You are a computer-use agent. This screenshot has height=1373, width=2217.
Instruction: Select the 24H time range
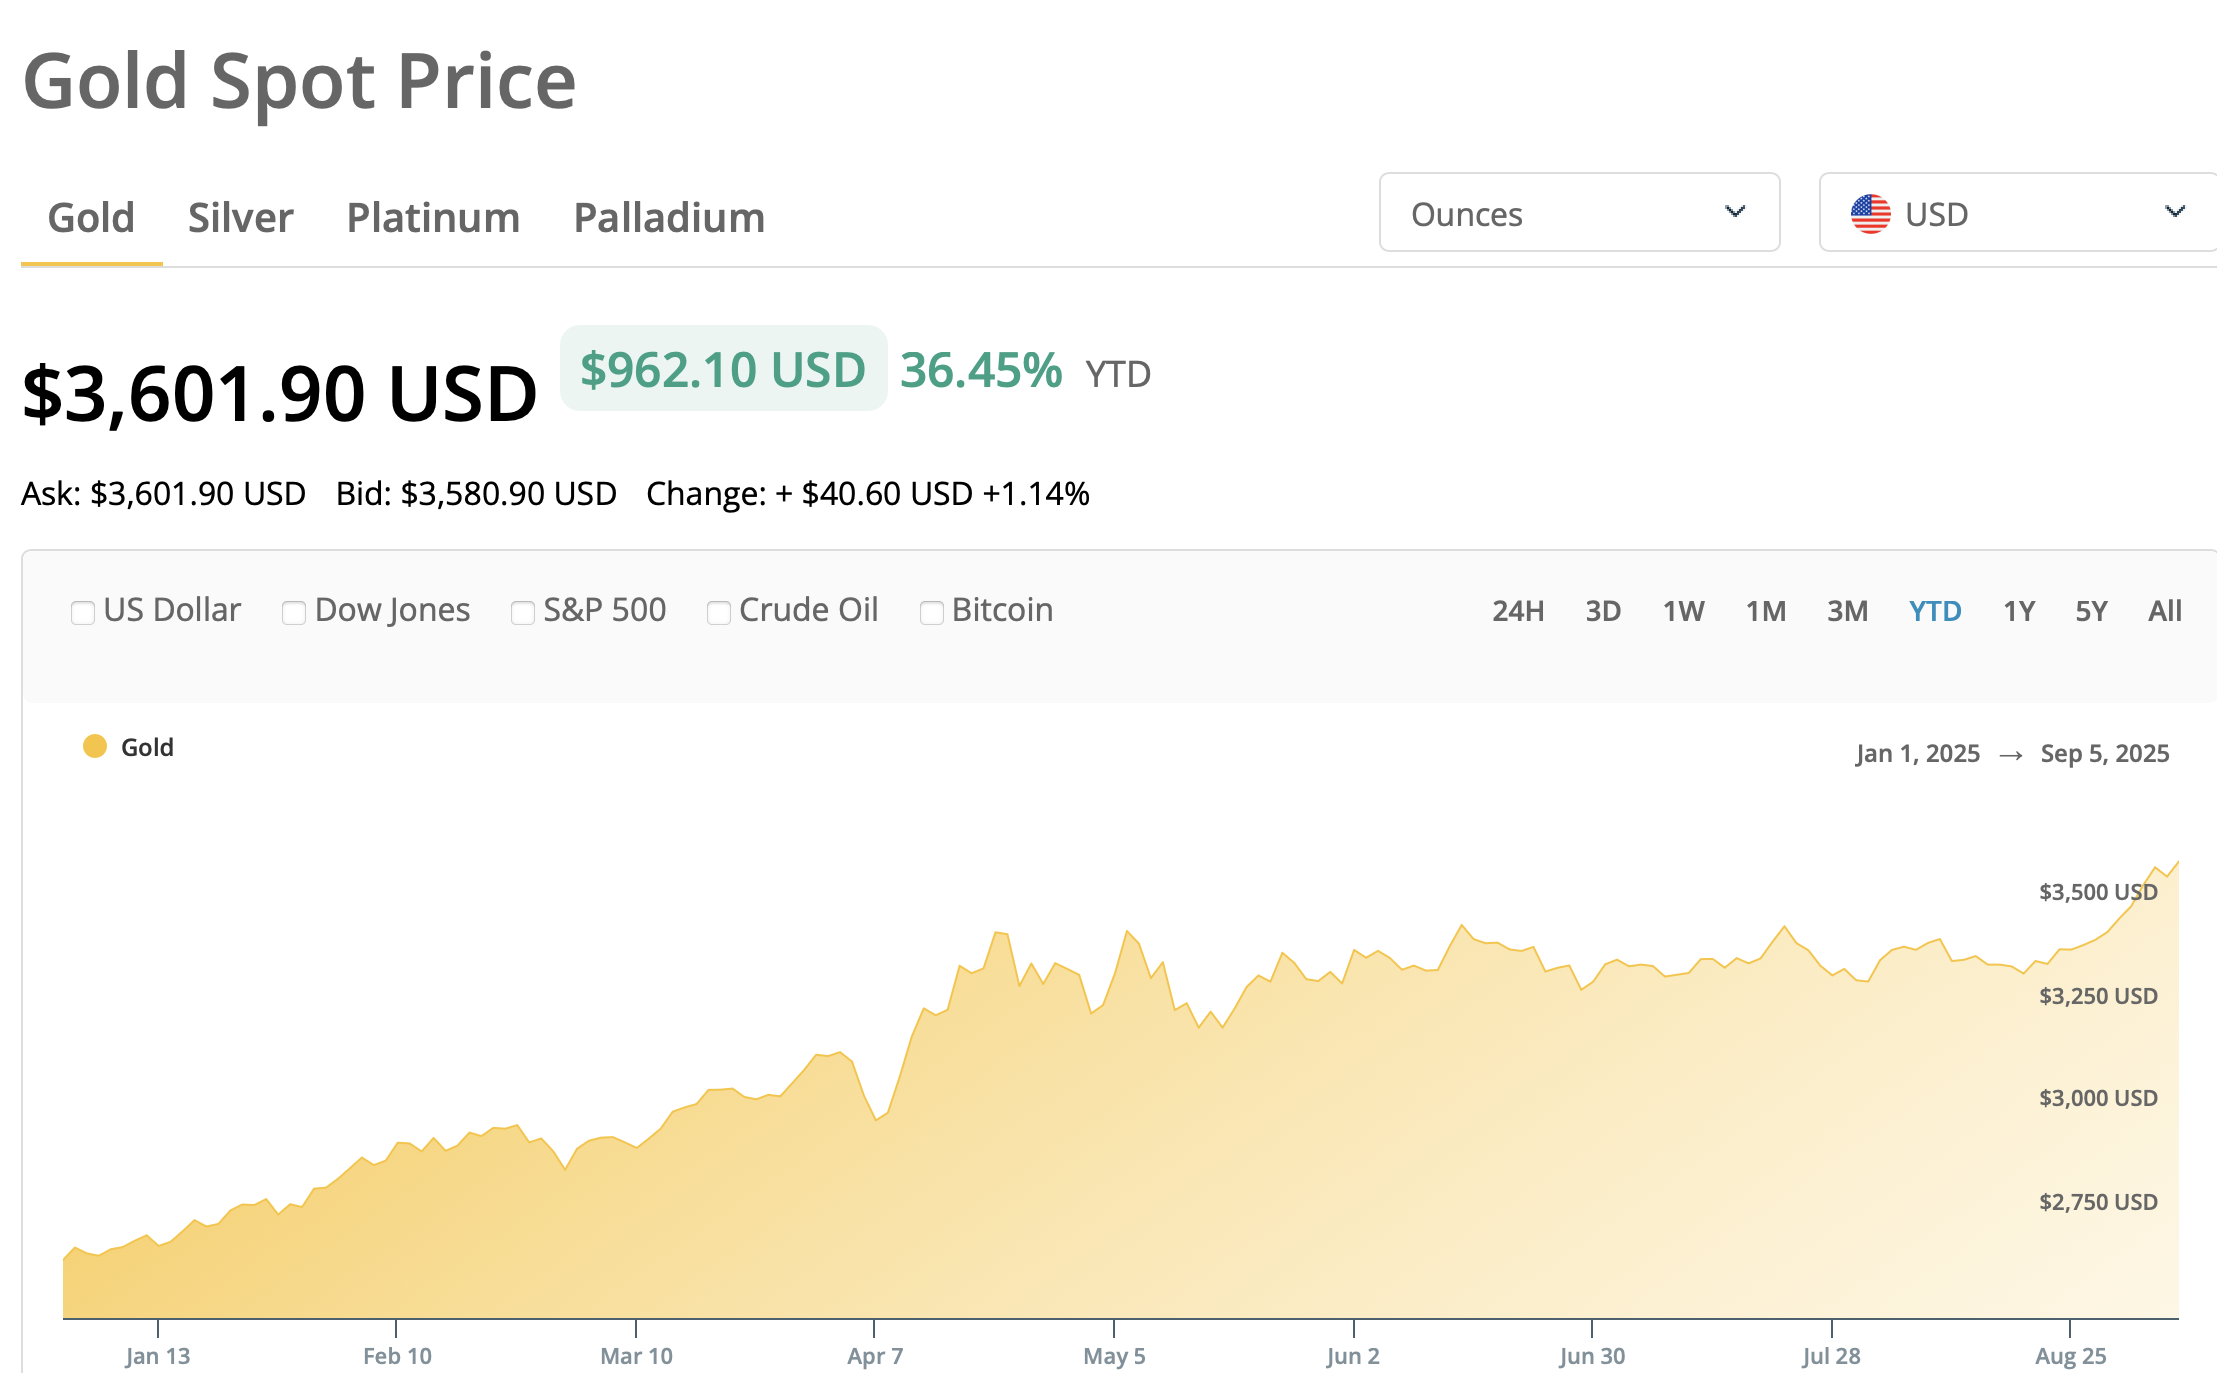pos(1517,610)
